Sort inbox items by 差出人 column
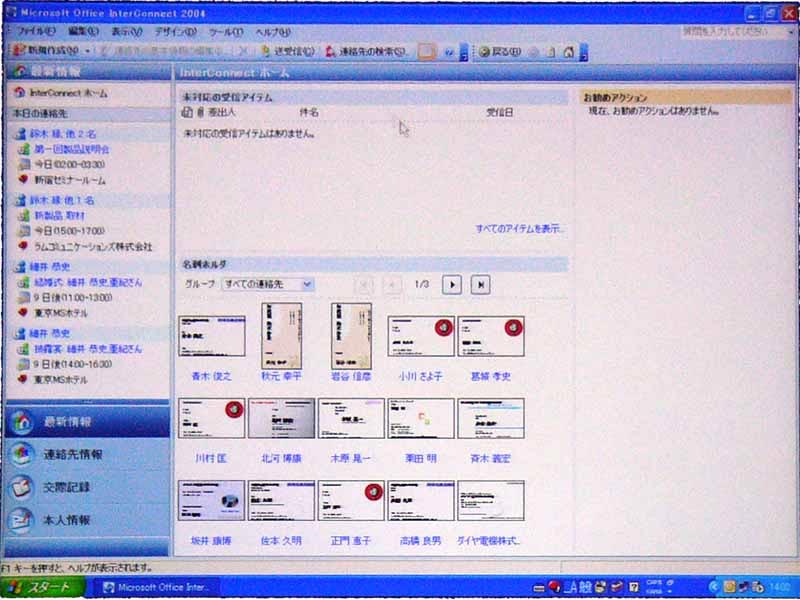The image size is (800, 600). coord(221,112)
